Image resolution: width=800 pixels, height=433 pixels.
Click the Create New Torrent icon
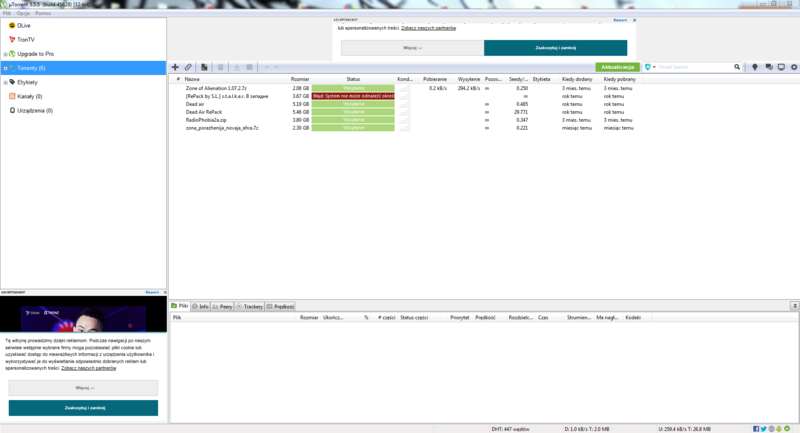[x=205, y=67]
